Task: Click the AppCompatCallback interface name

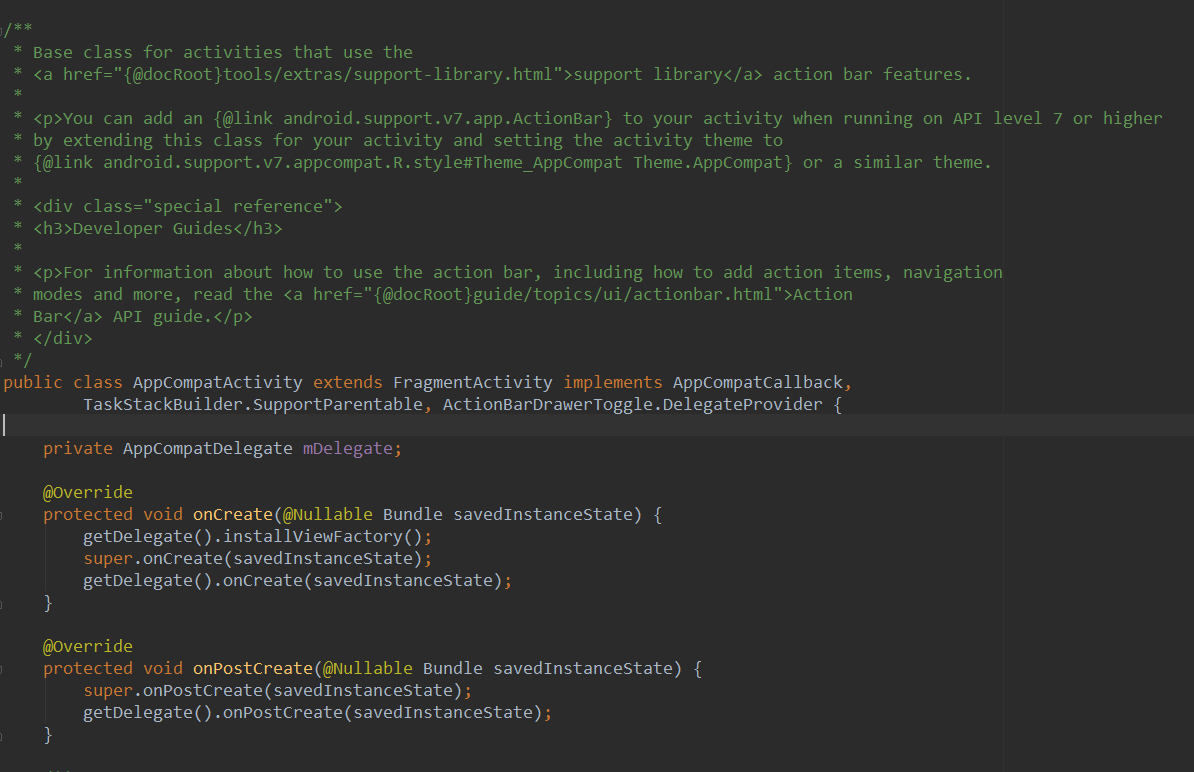Action: click(x=758, y=382)
